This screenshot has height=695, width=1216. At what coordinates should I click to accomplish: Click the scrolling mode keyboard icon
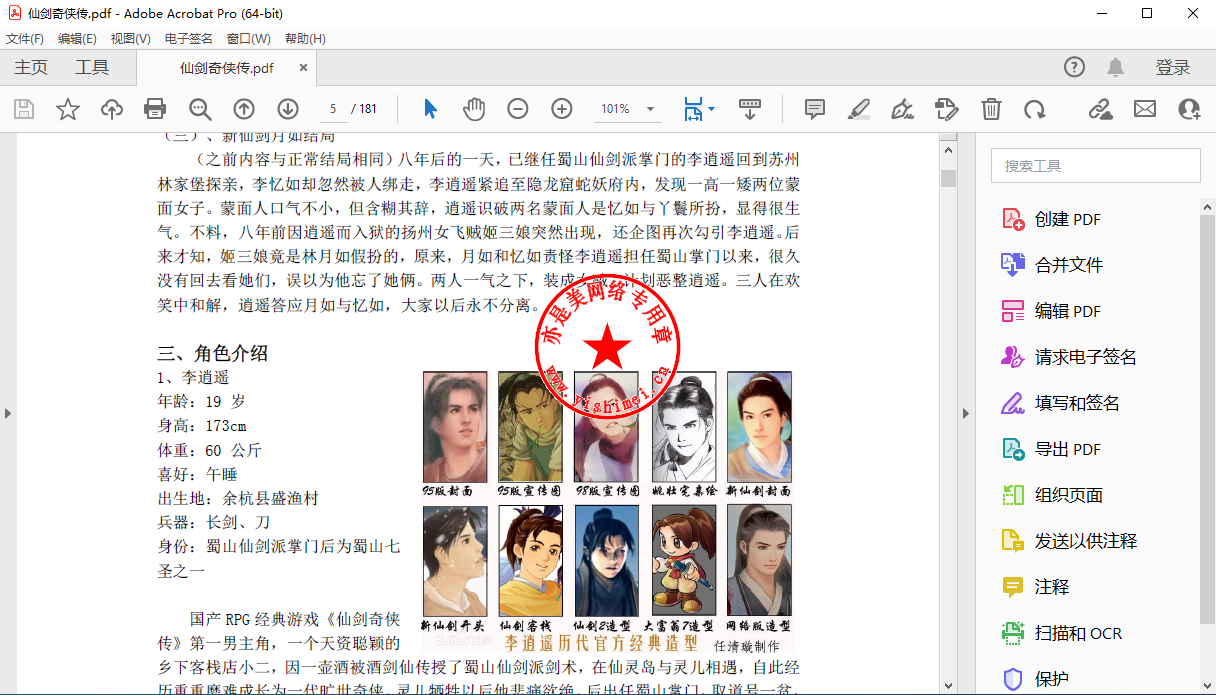pyautogui.click(x=749, y=109)
